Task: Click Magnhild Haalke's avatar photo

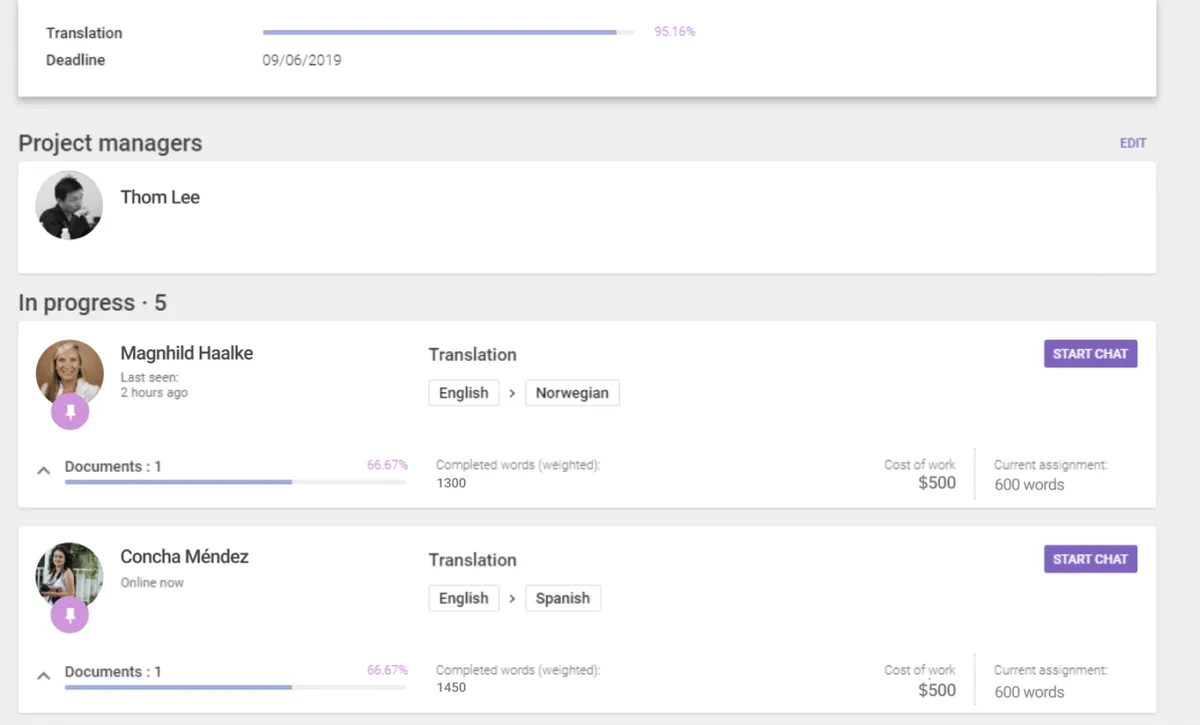Action: pos(70,368)
